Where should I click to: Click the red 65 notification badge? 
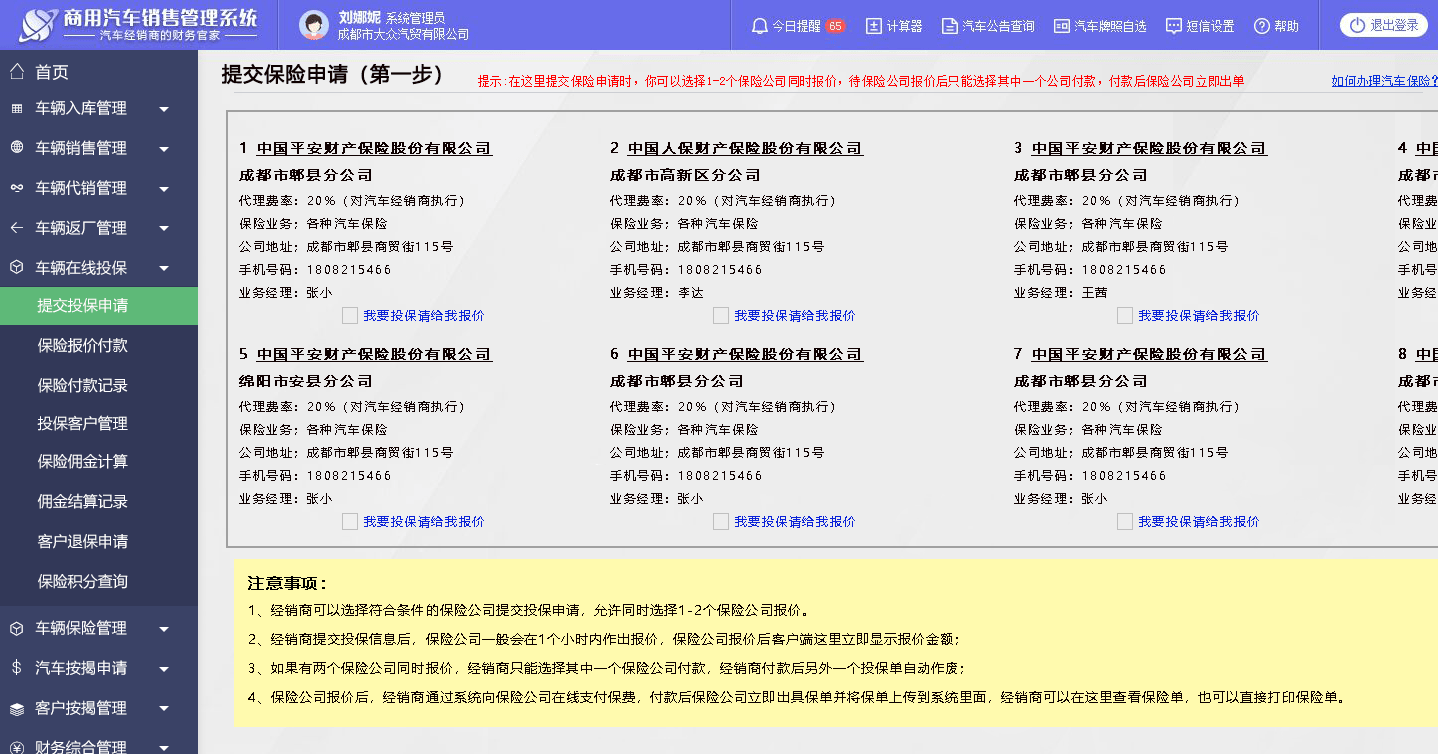pyautogui.click(x=835, y=26)
